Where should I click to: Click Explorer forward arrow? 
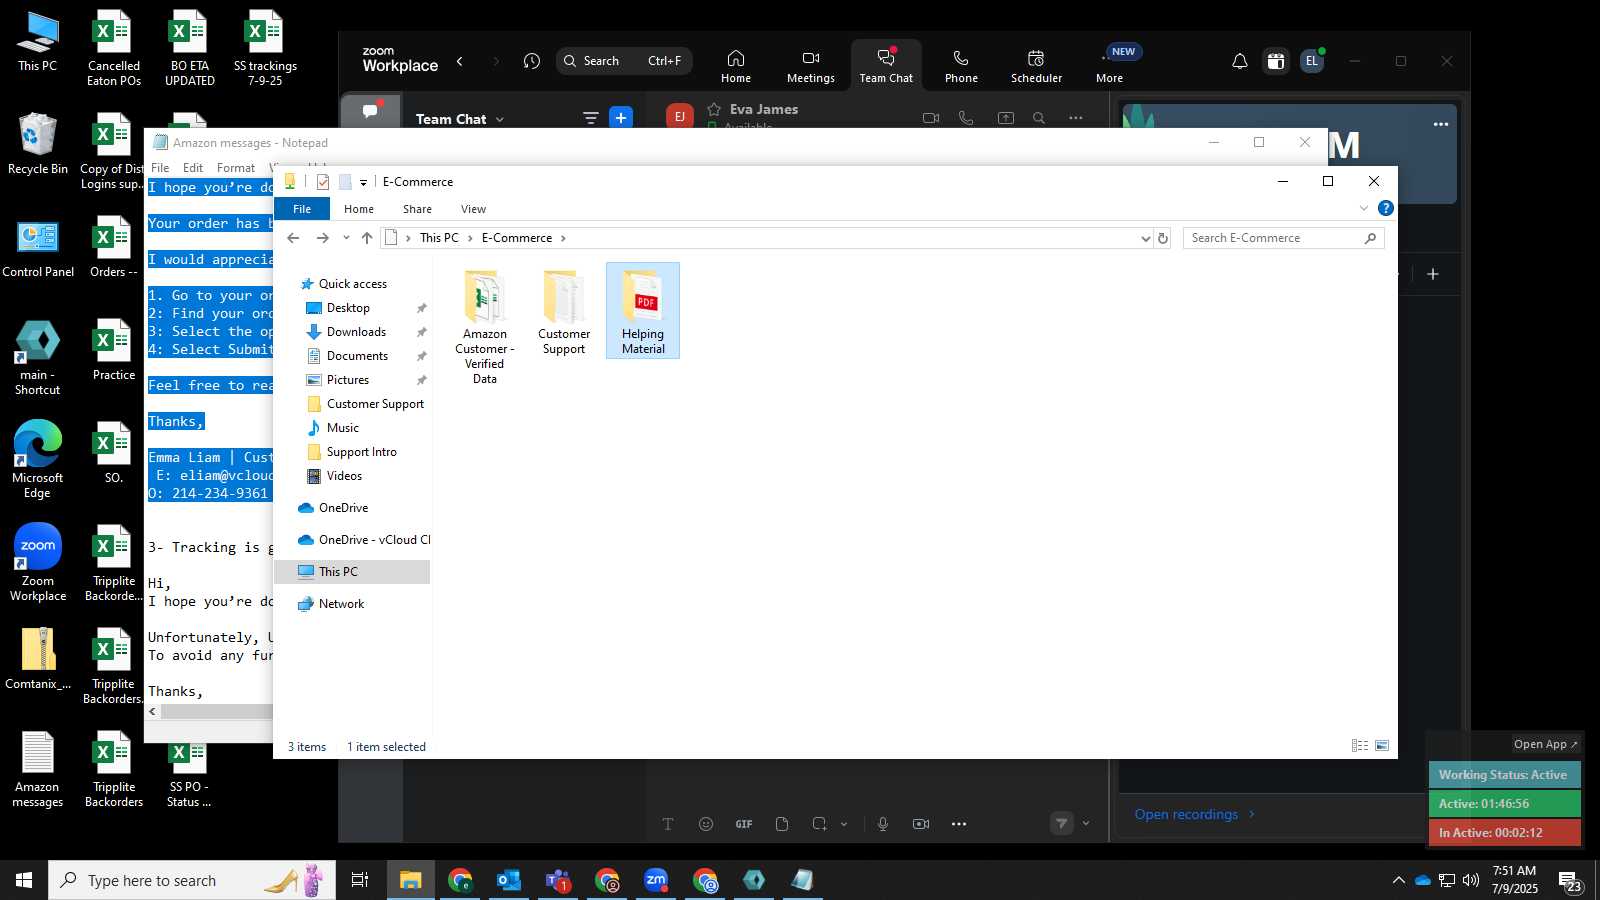(322, 238)
